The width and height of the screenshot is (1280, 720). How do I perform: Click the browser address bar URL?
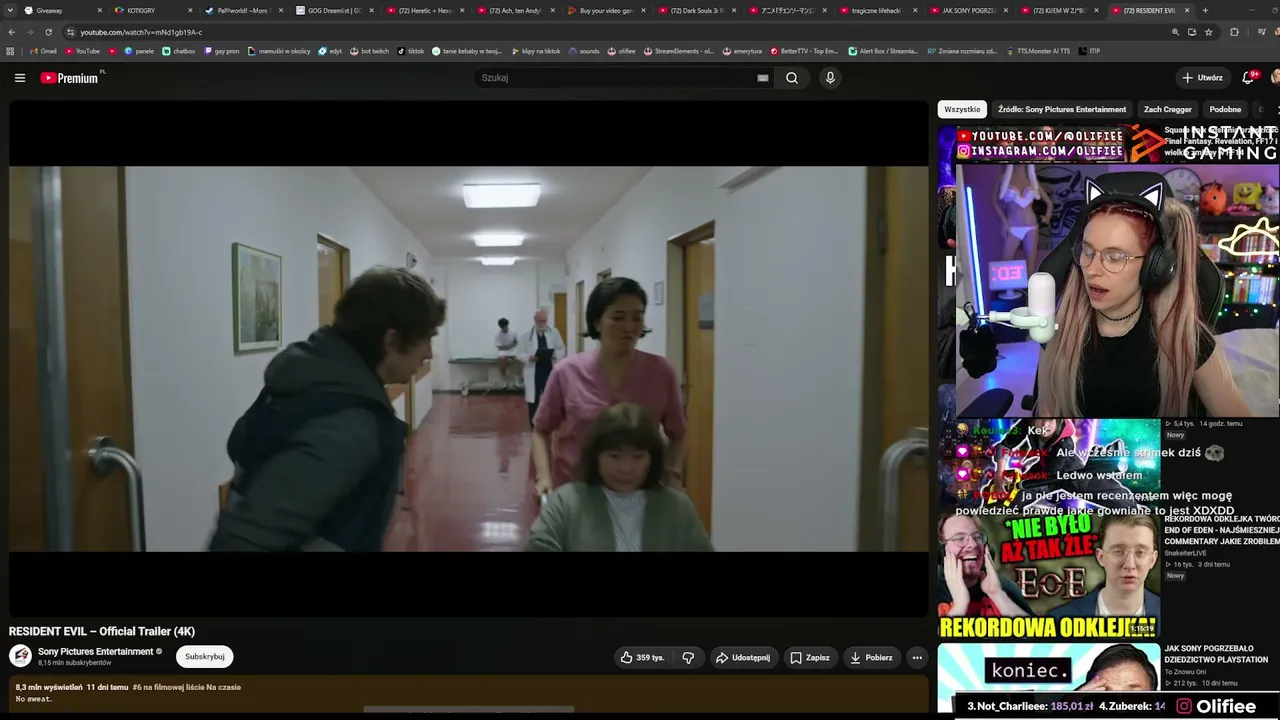tap(141, 32)
